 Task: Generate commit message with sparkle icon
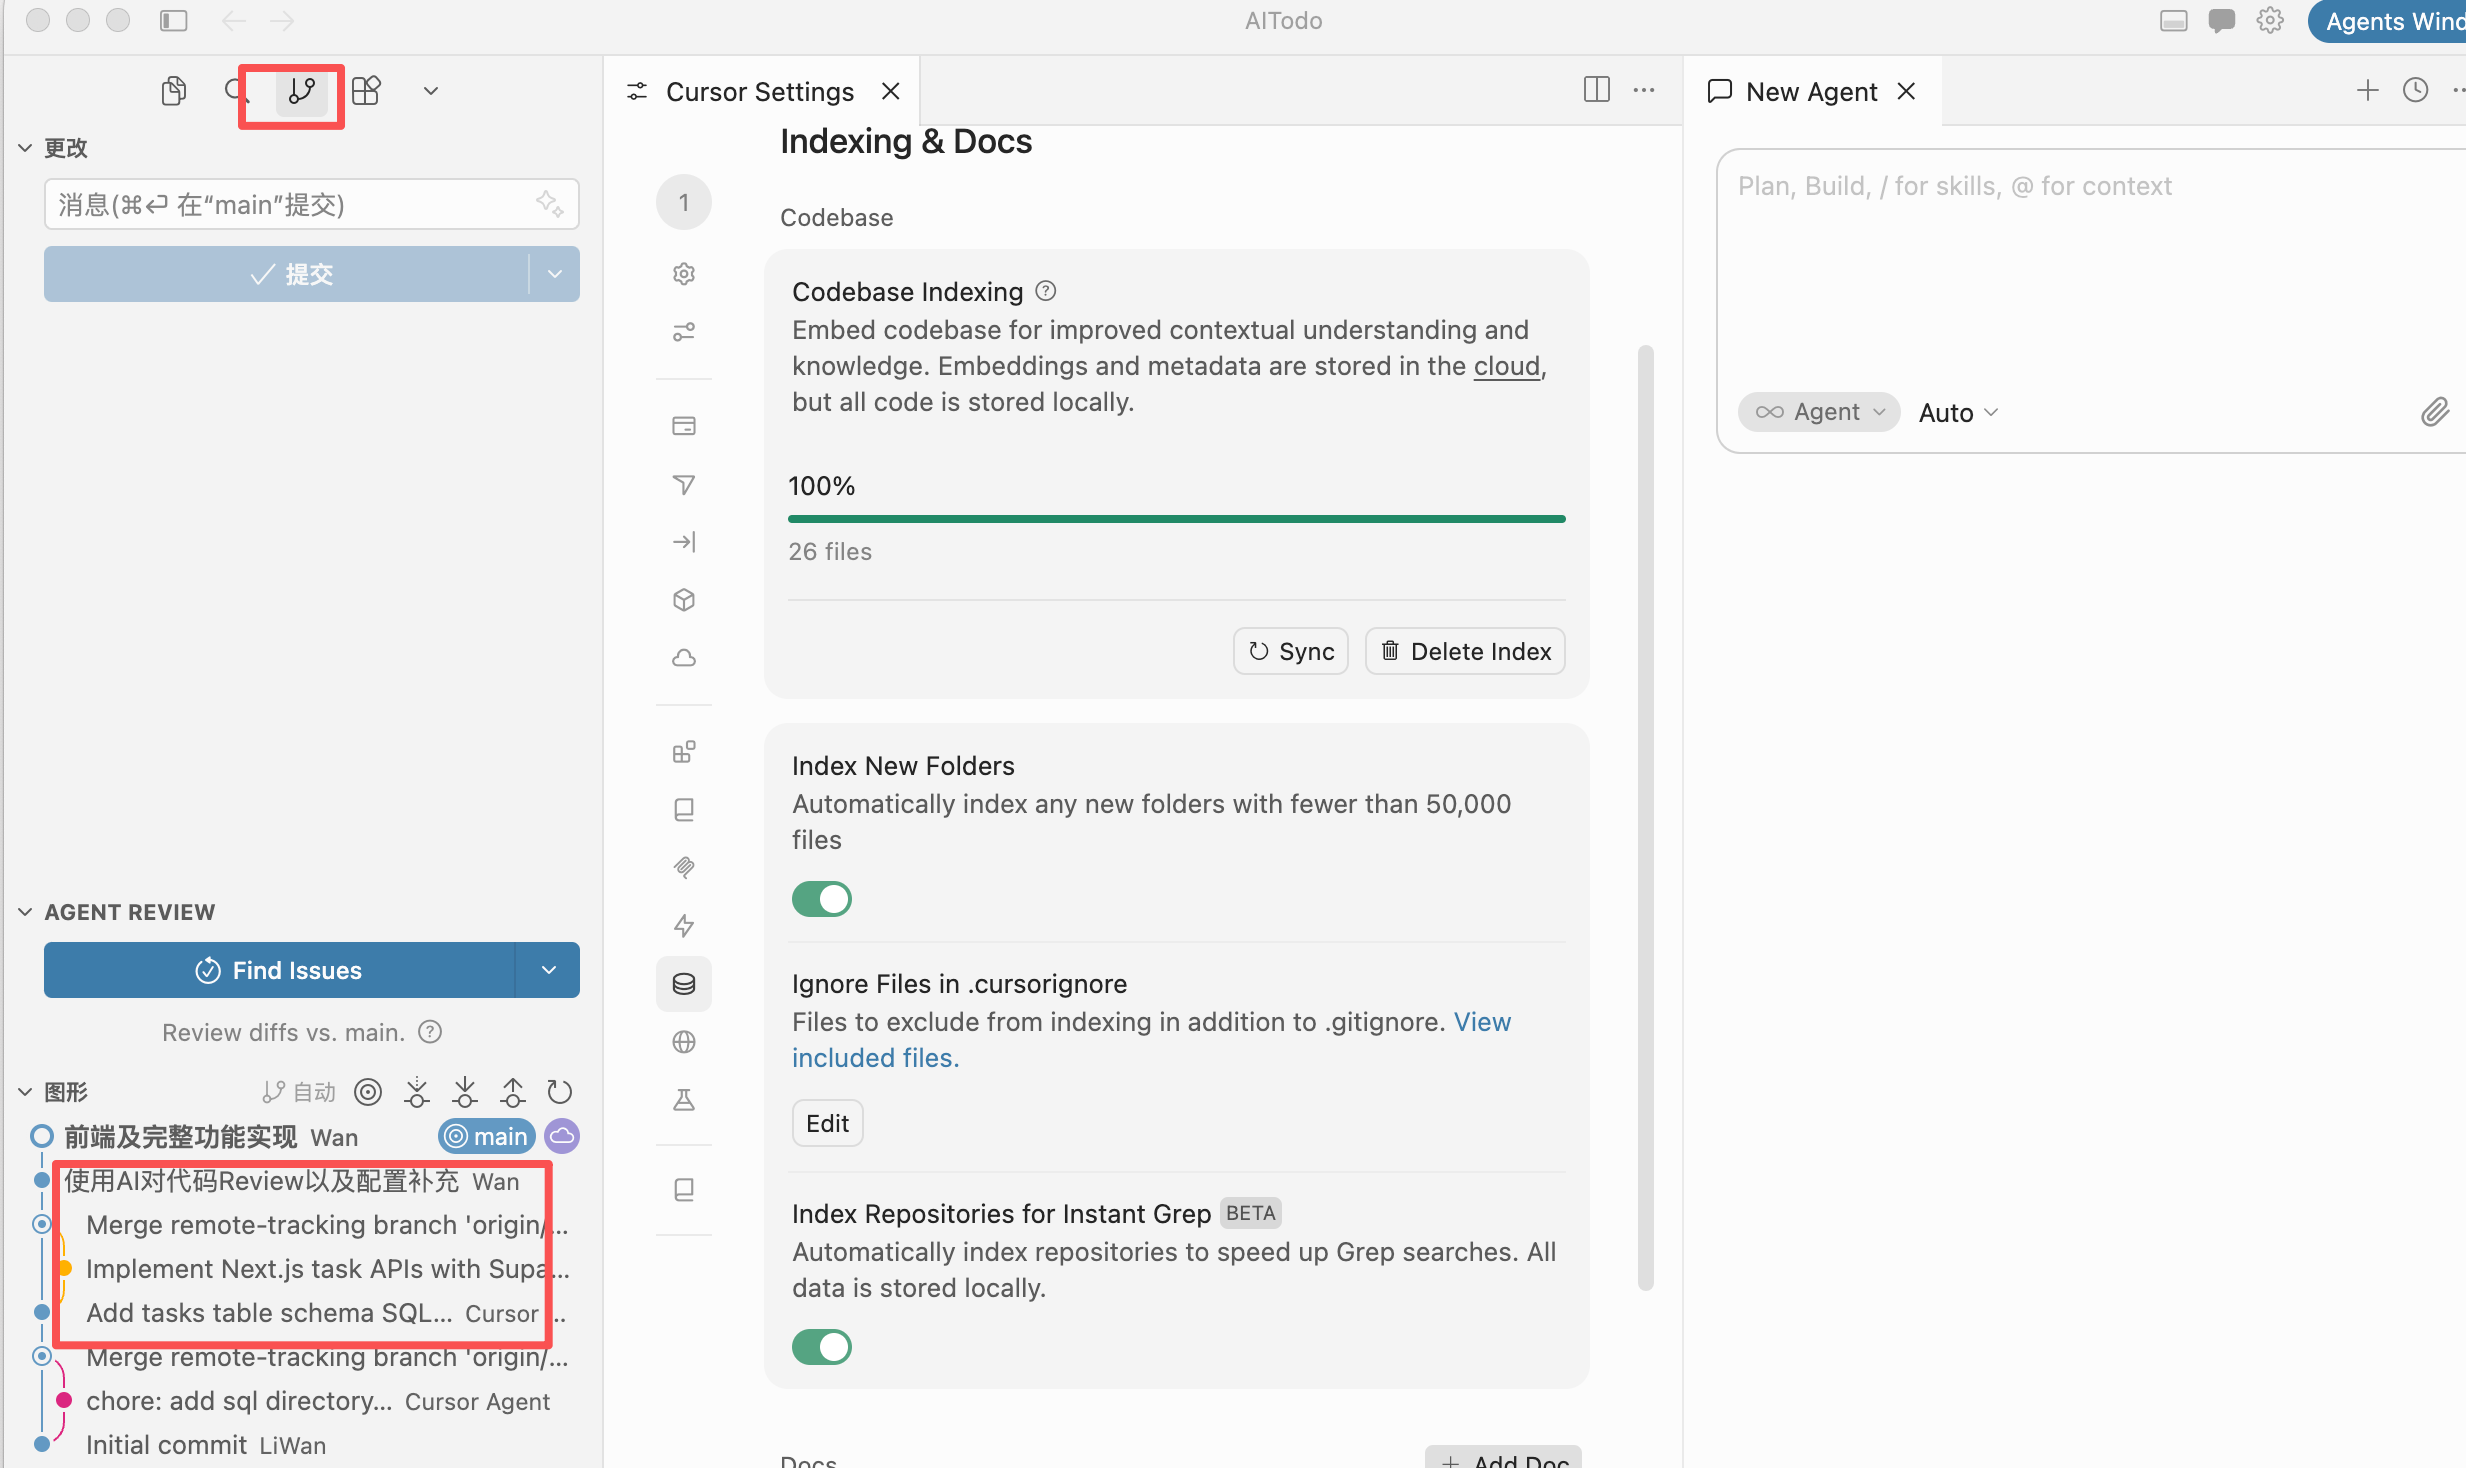tap(549, 204)
